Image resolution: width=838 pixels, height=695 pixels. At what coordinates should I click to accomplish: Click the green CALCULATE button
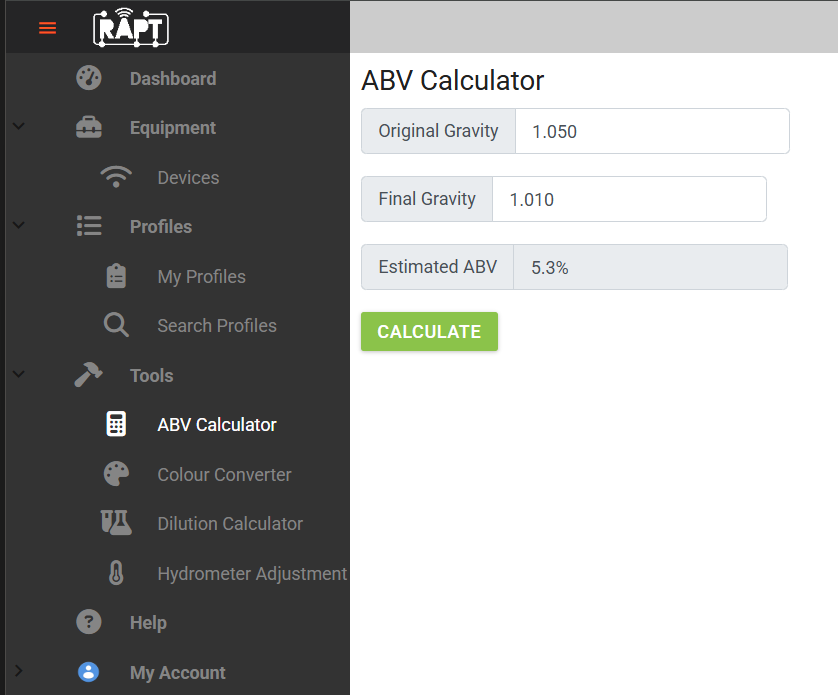tap(429, 331)
